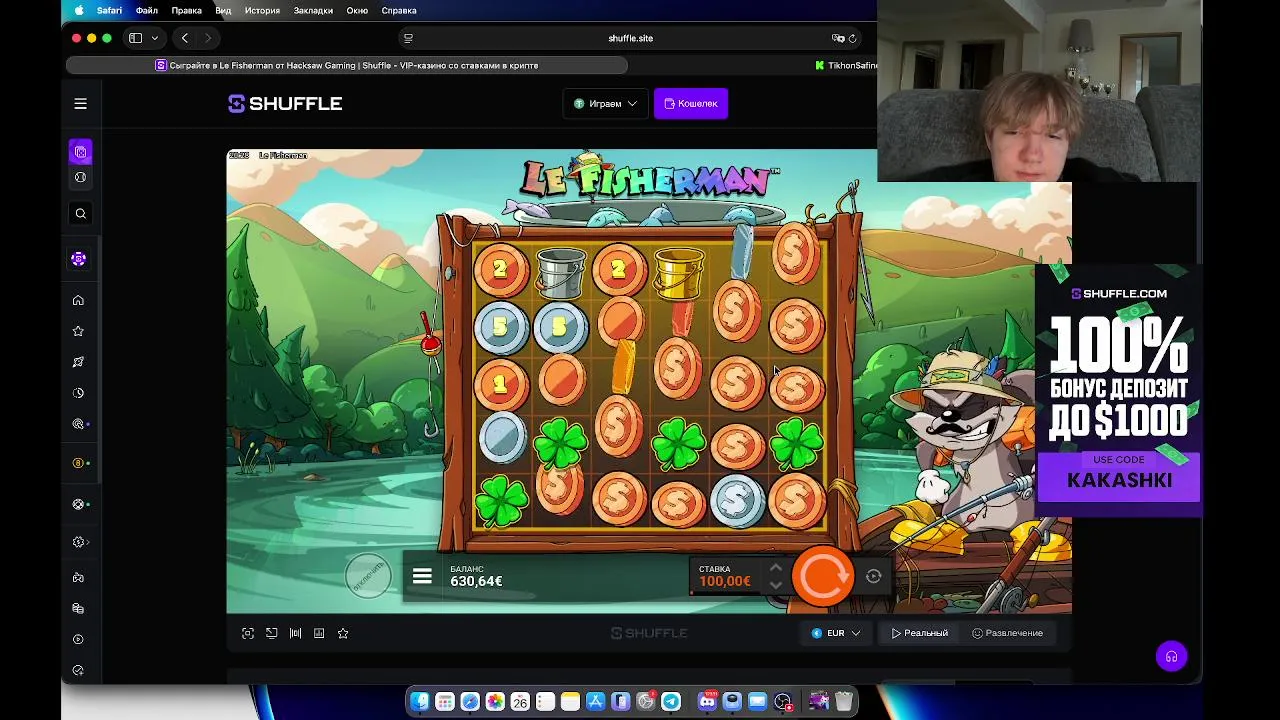Open the Правка menu
The height and width of the screenshot is (720, 1280).
186,10
